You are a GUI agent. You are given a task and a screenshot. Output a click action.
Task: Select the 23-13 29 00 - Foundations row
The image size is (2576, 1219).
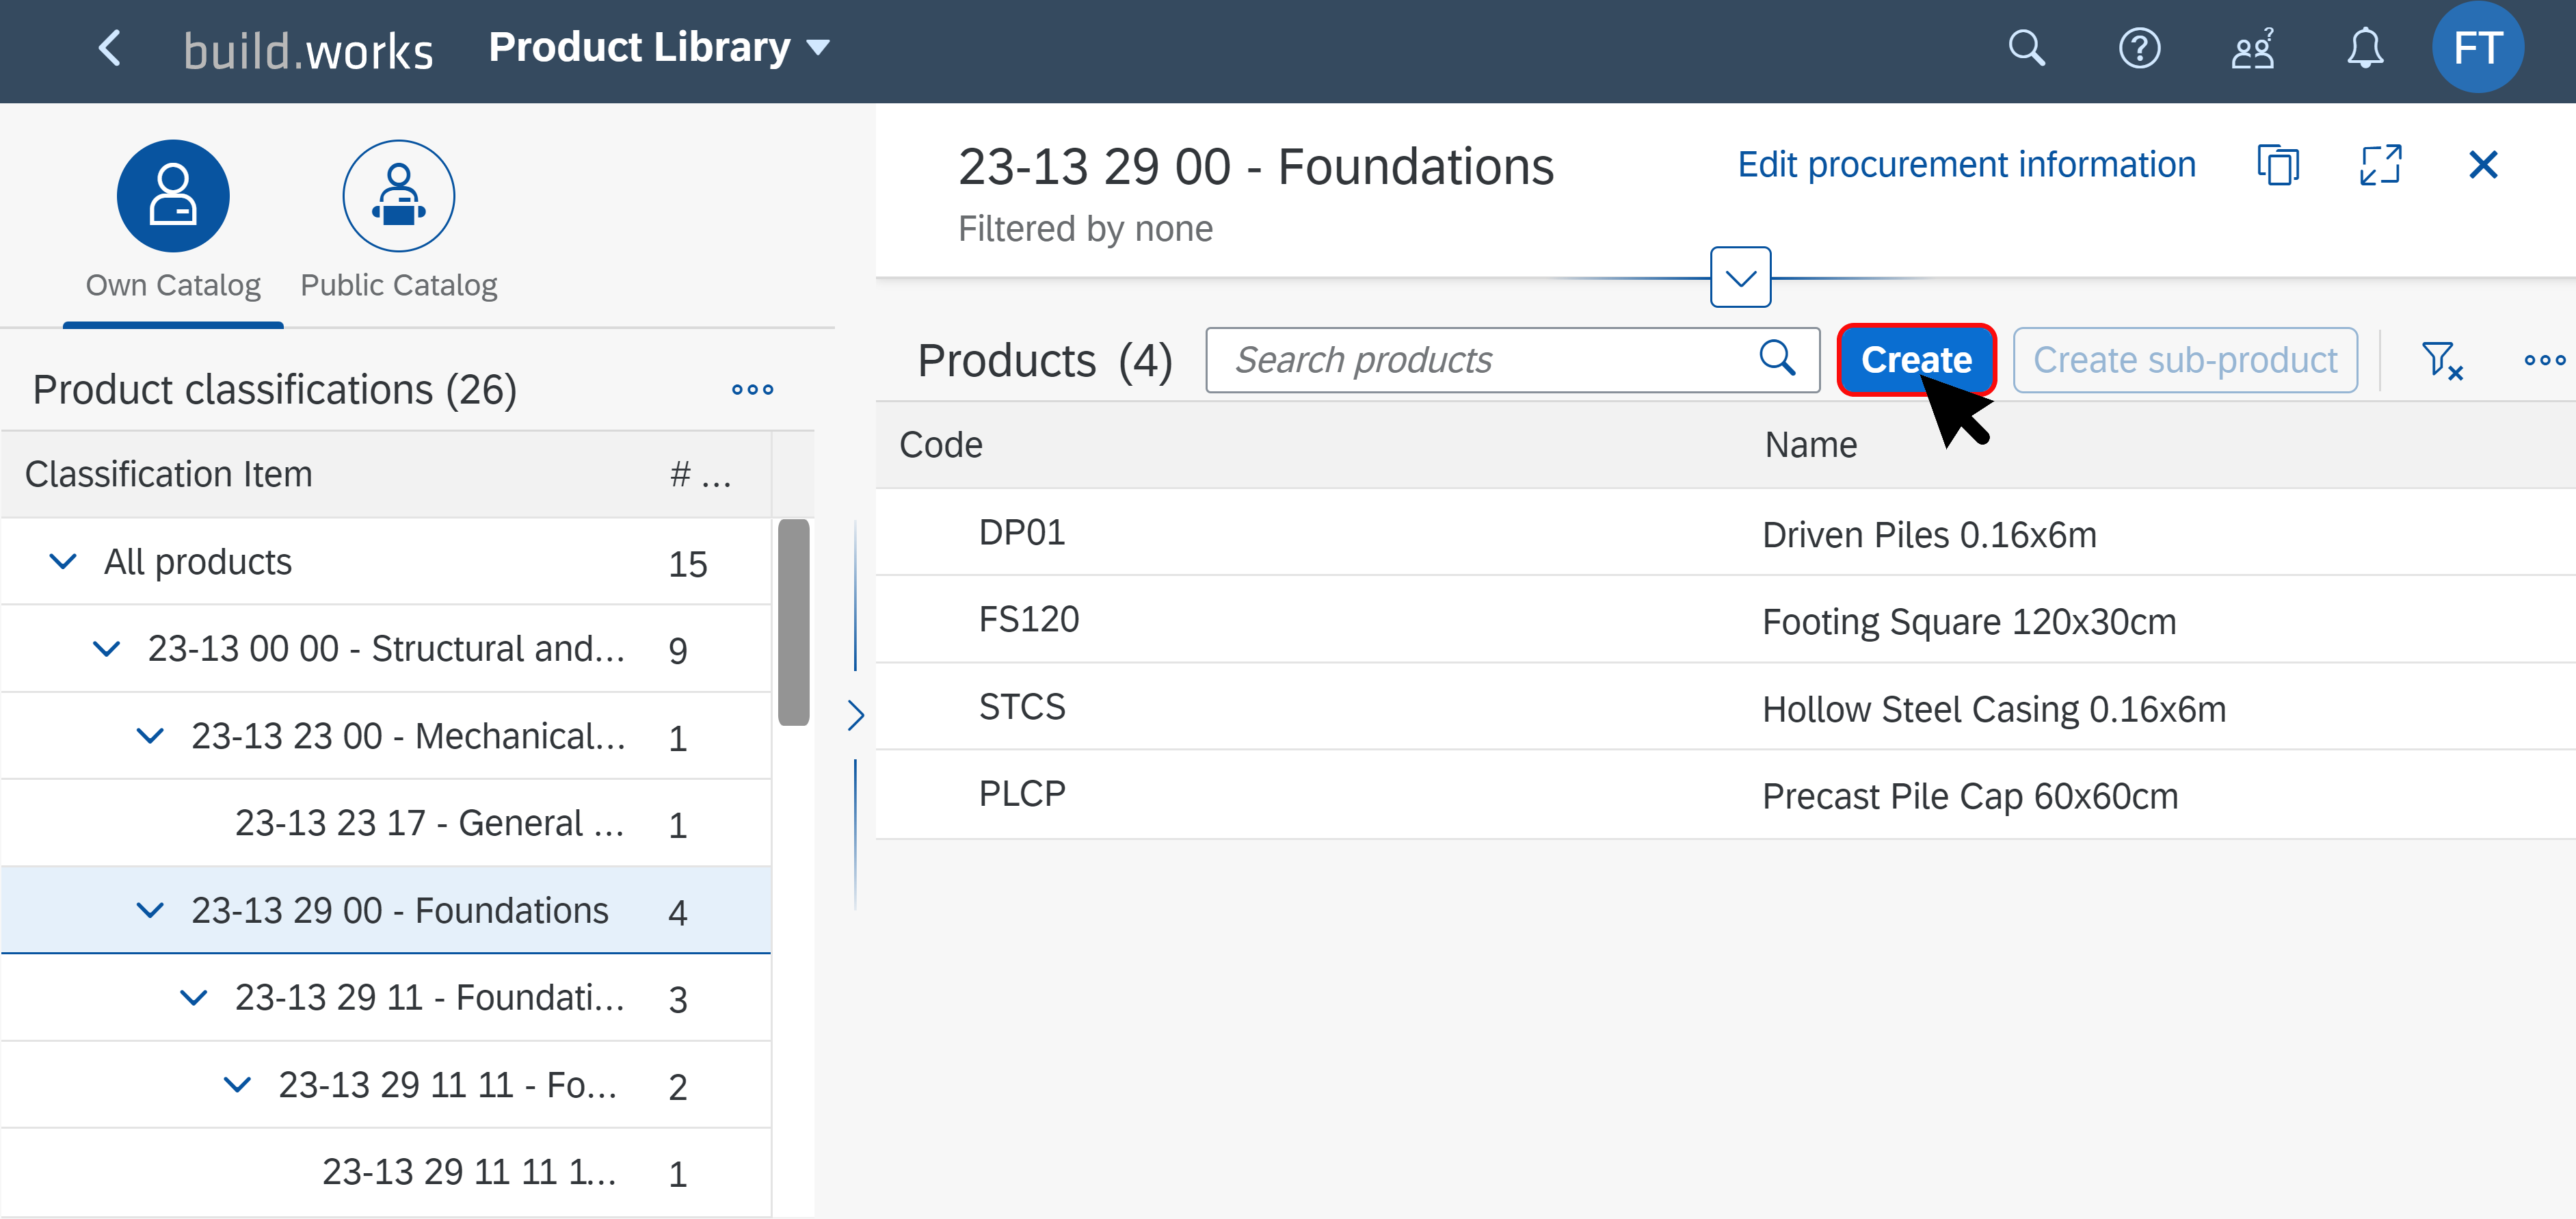click(386, 911)
